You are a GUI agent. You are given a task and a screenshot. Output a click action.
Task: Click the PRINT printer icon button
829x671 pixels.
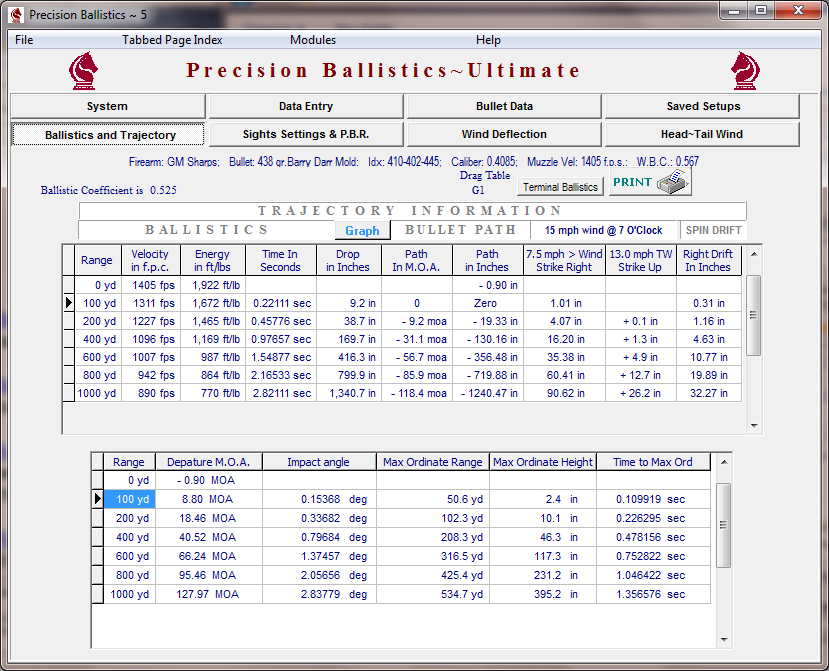pos(650,182)
